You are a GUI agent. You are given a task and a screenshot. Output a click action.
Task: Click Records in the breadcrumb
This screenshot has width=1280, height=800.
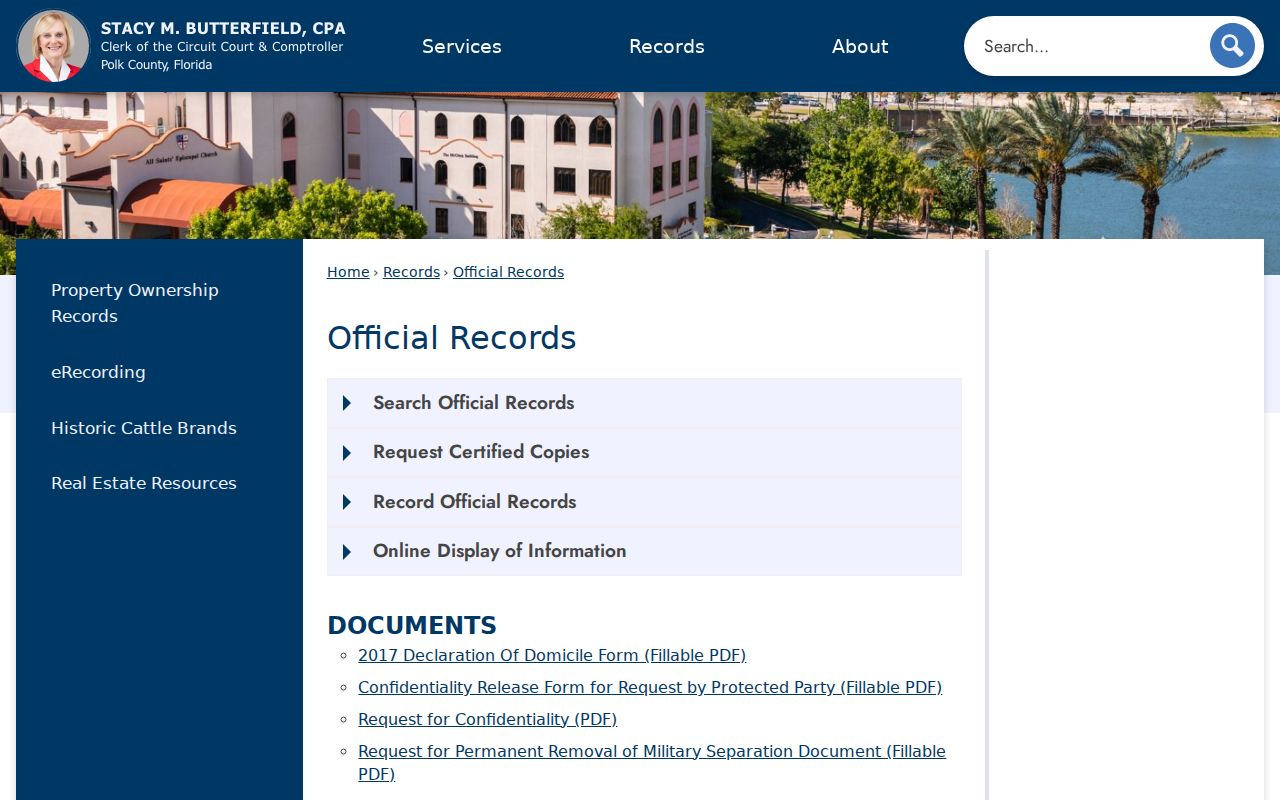(411, 272)
